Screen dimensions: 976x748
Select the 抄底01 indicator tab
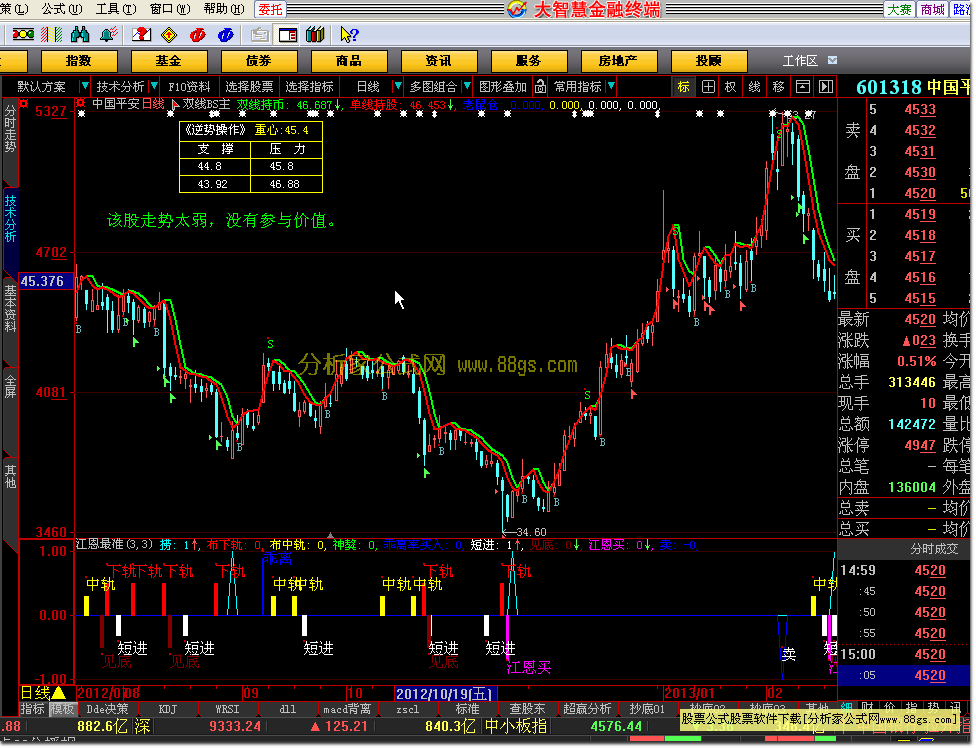[647, 709]
